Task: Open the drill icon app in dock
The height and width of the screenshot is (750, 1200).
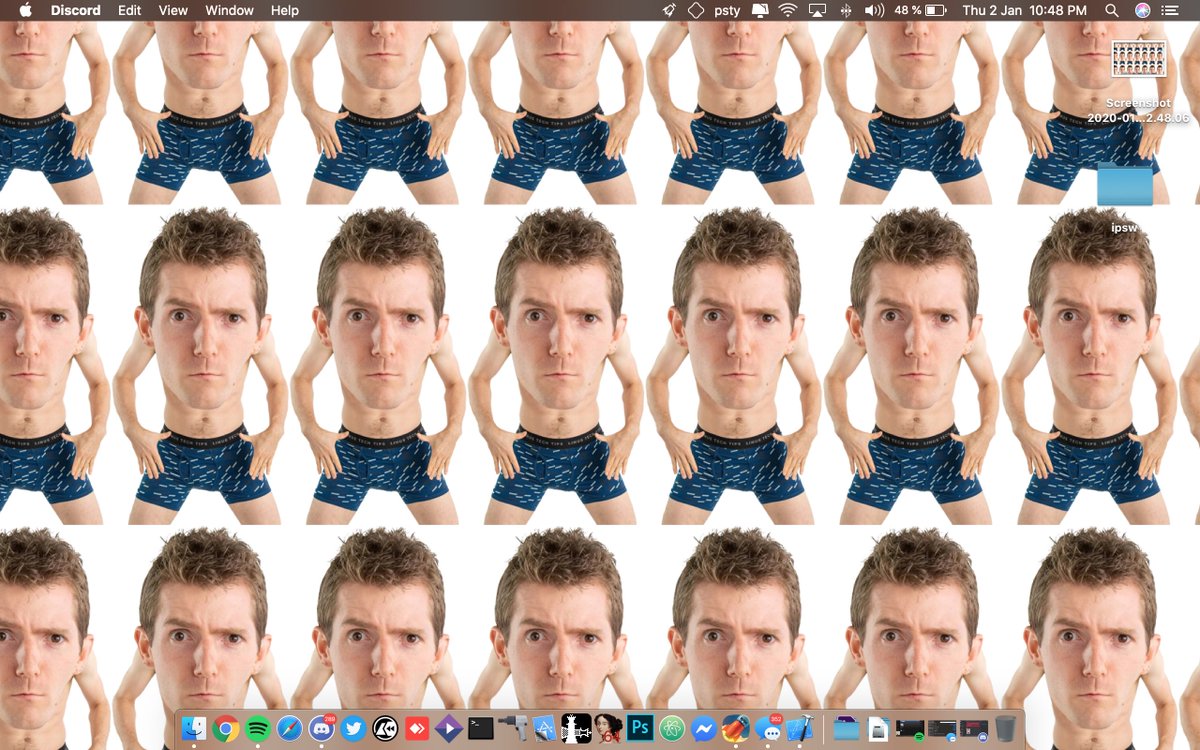Action: [x=513, y=728]
